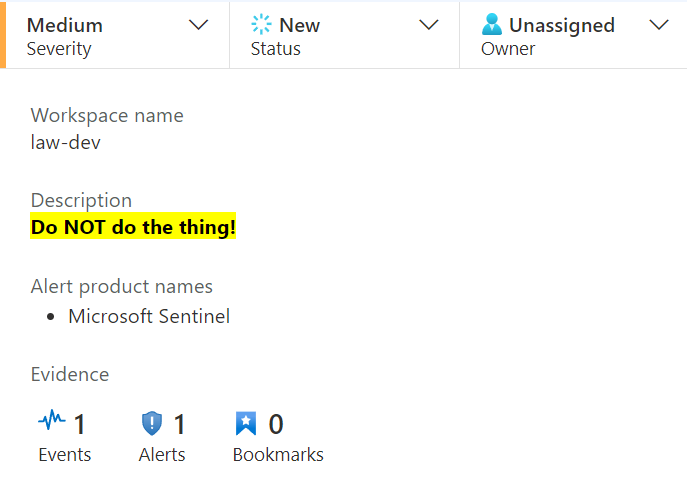Click the bookmarks count number 0
The height and width of the screenshot is (491, 687).
[276, 424]
